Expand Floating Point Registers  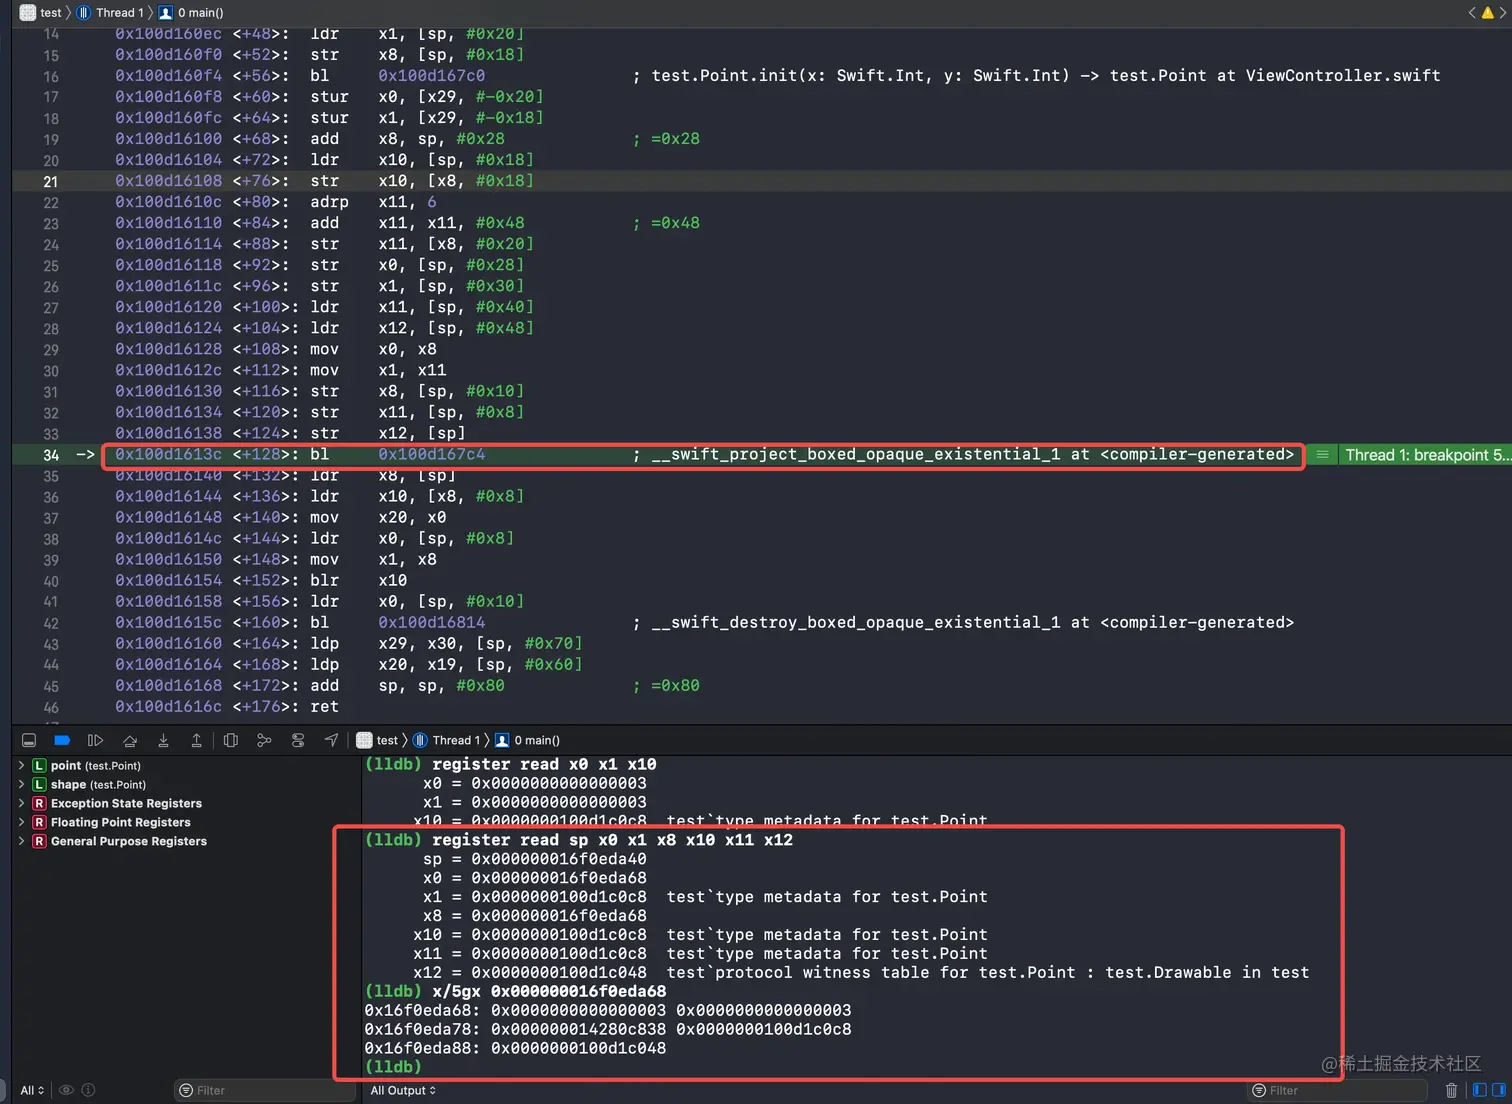click(21, 822)
